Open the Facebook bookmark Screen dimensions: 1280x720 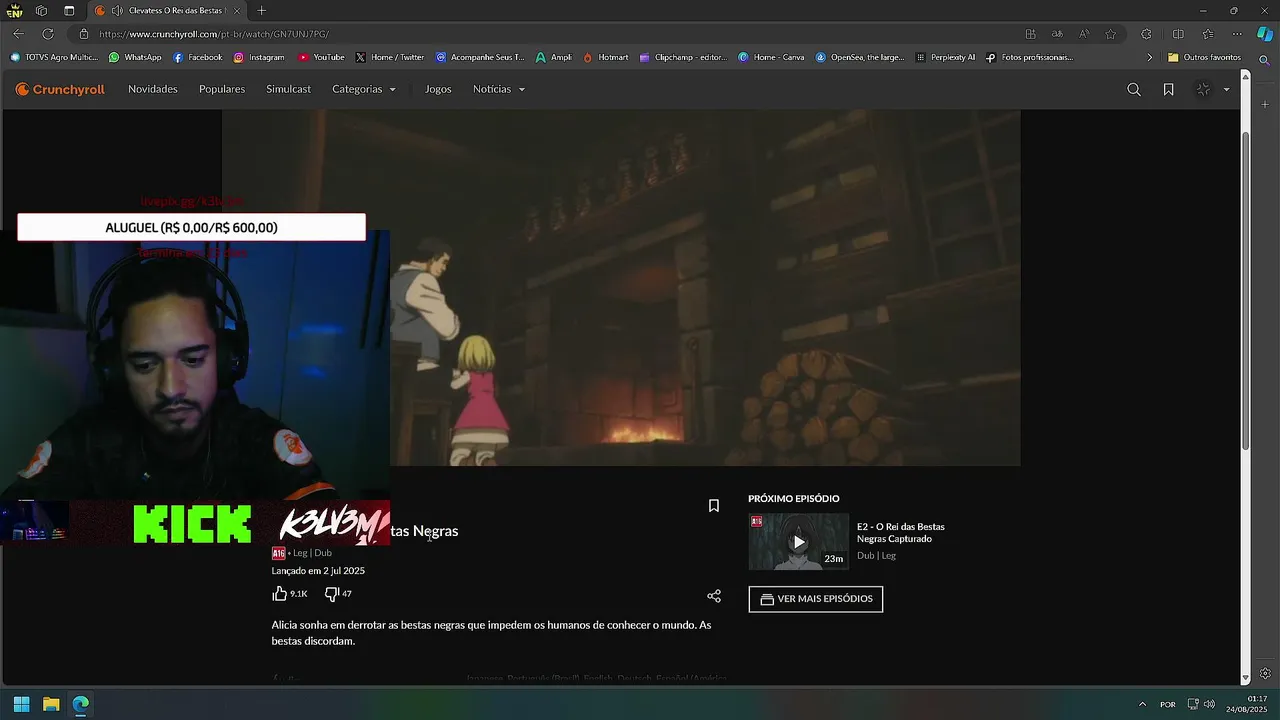click(197, 58)
